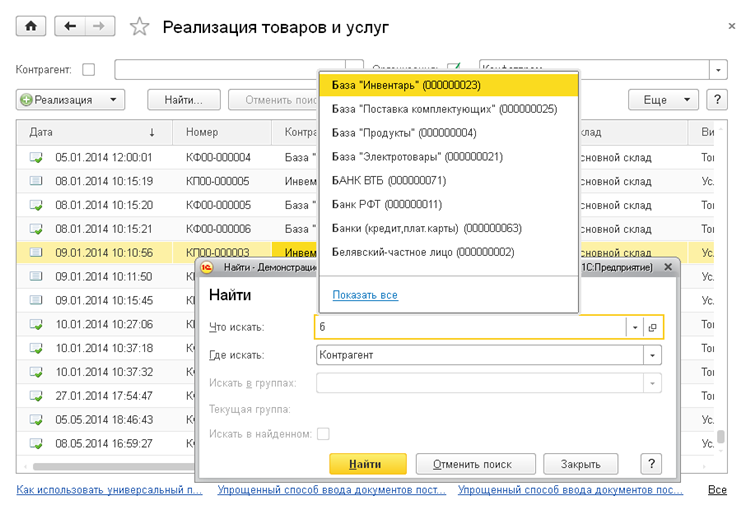
Task: Go to the home page icon
Action: [31, 26]
